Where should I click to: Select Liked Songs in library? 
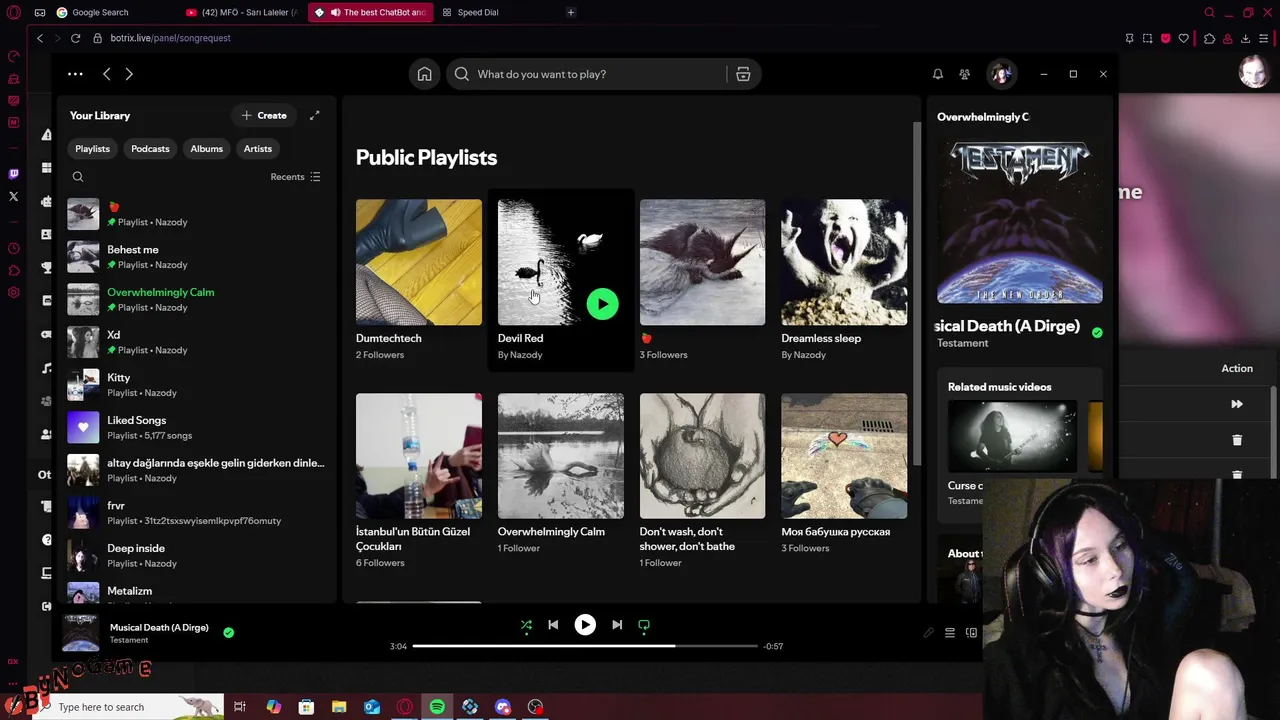pyautogui.click(x=196, y=428)
